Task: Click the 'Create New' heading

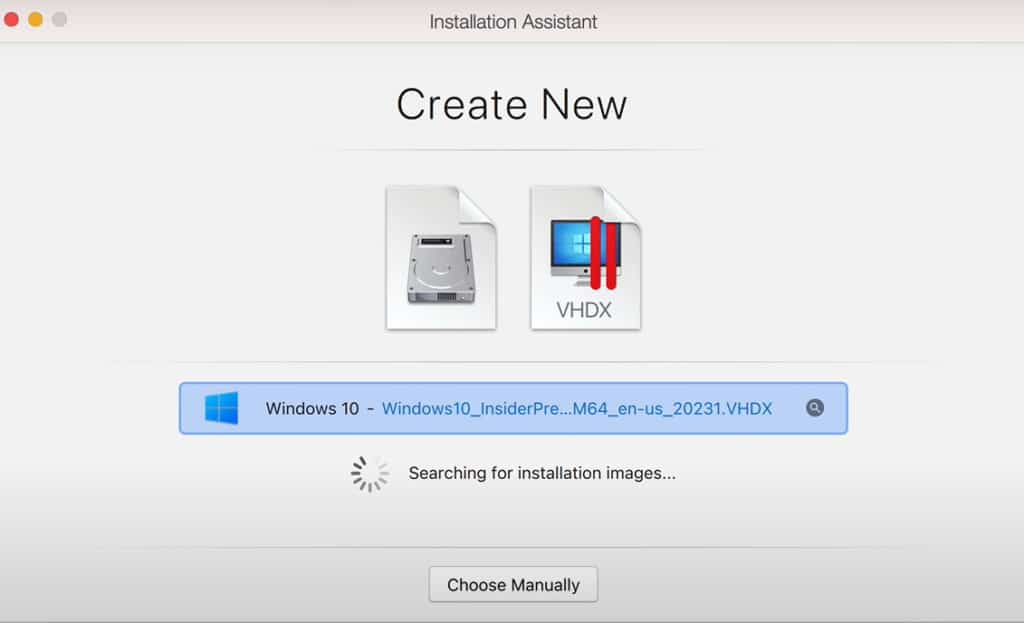Action: click(x=512, y=104)
